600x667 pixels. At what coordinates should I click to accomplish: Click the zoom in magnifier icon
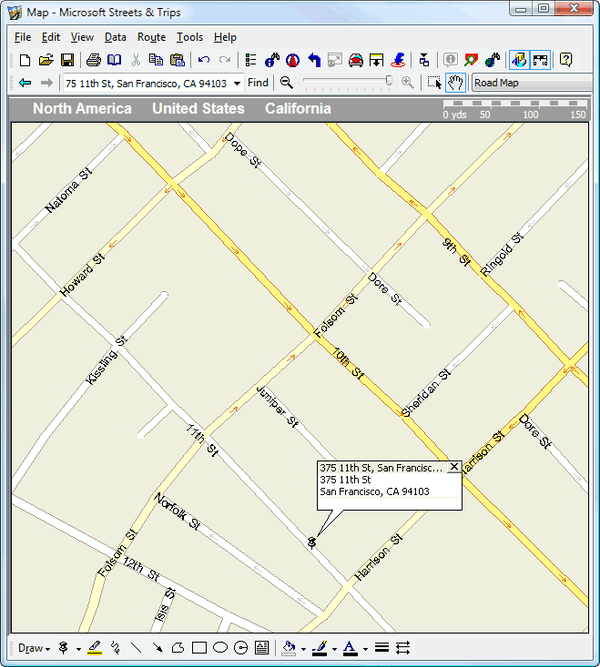pos(407,83)
